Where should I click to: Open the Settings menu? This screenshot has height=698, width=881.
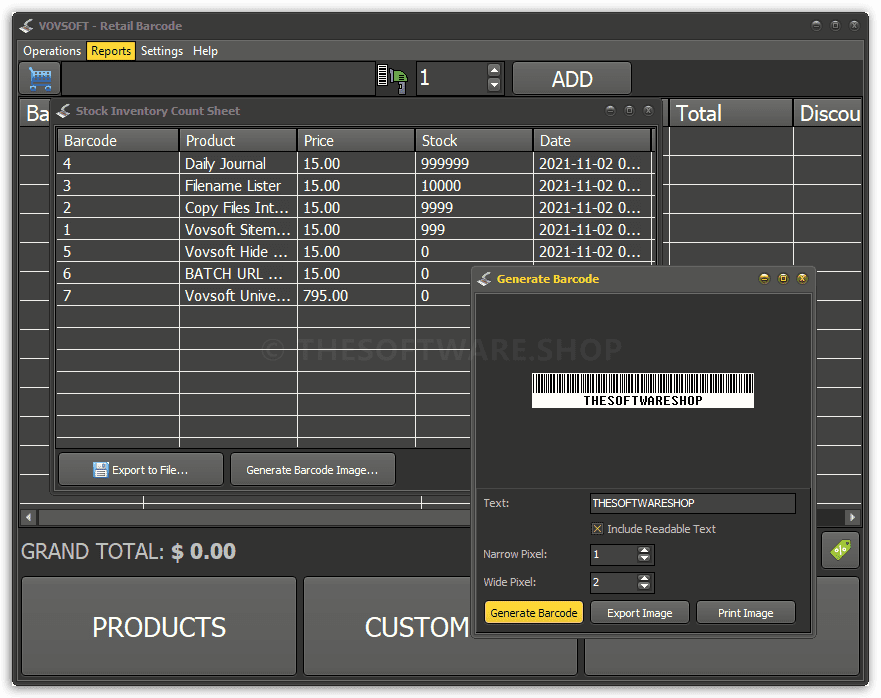[x=162, y=51]
